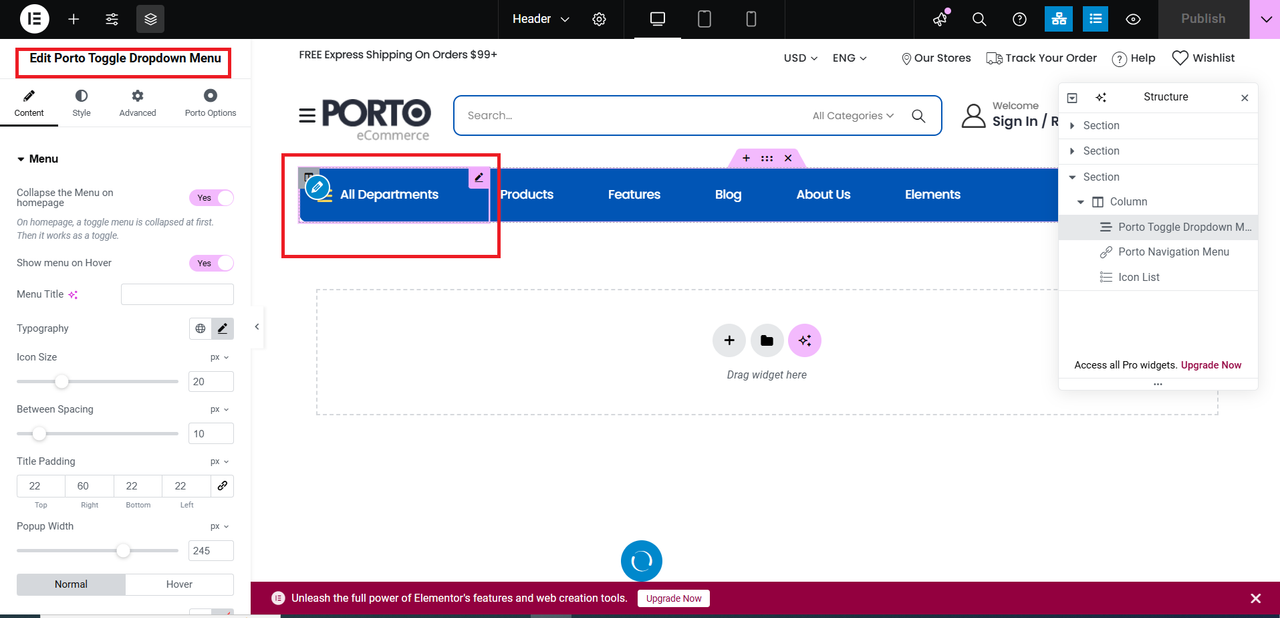Toggle linked values chain icon in Title Padding
Screen dimensions: 1280x618
pos(222,486)
